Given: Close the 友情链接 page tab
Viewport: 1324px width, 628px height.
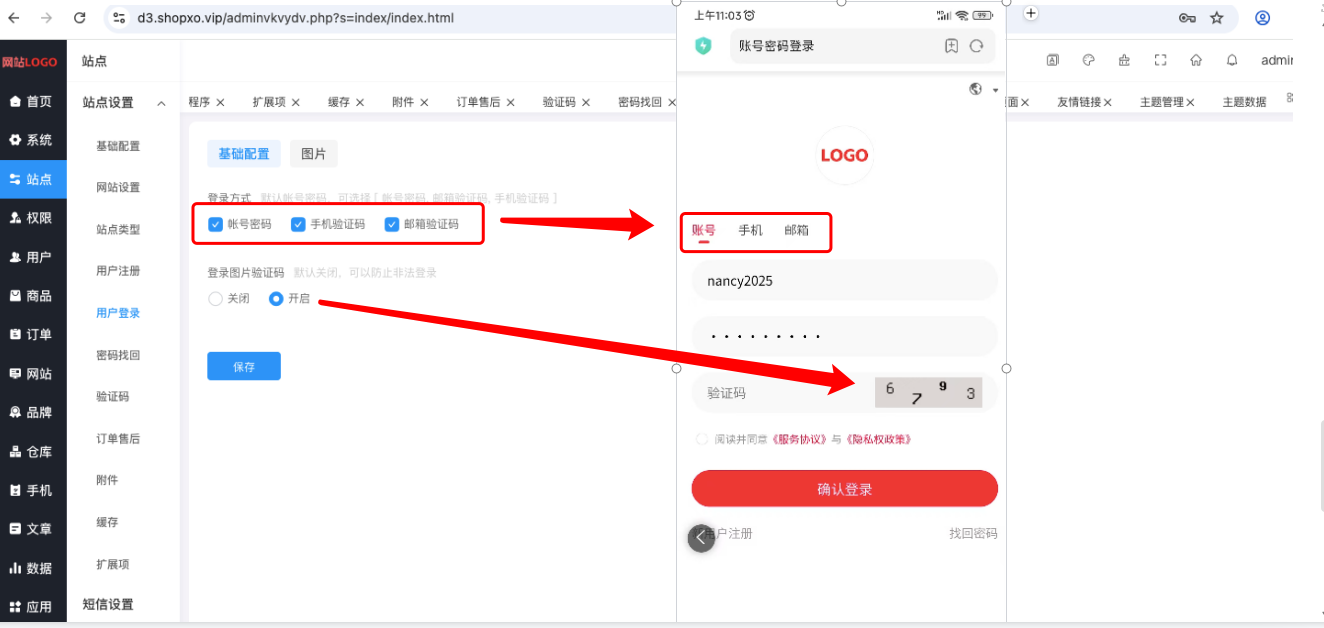Looking at the screenshot, I should (1108, 102).
